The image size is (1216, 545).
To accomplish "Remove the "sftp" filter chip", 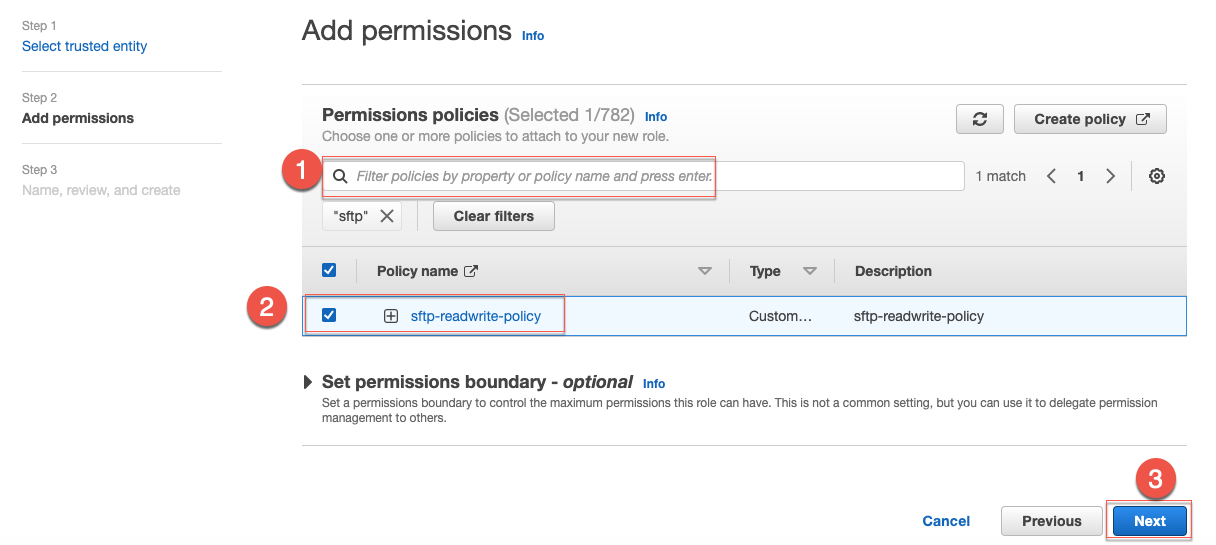I will coord(386,215).
